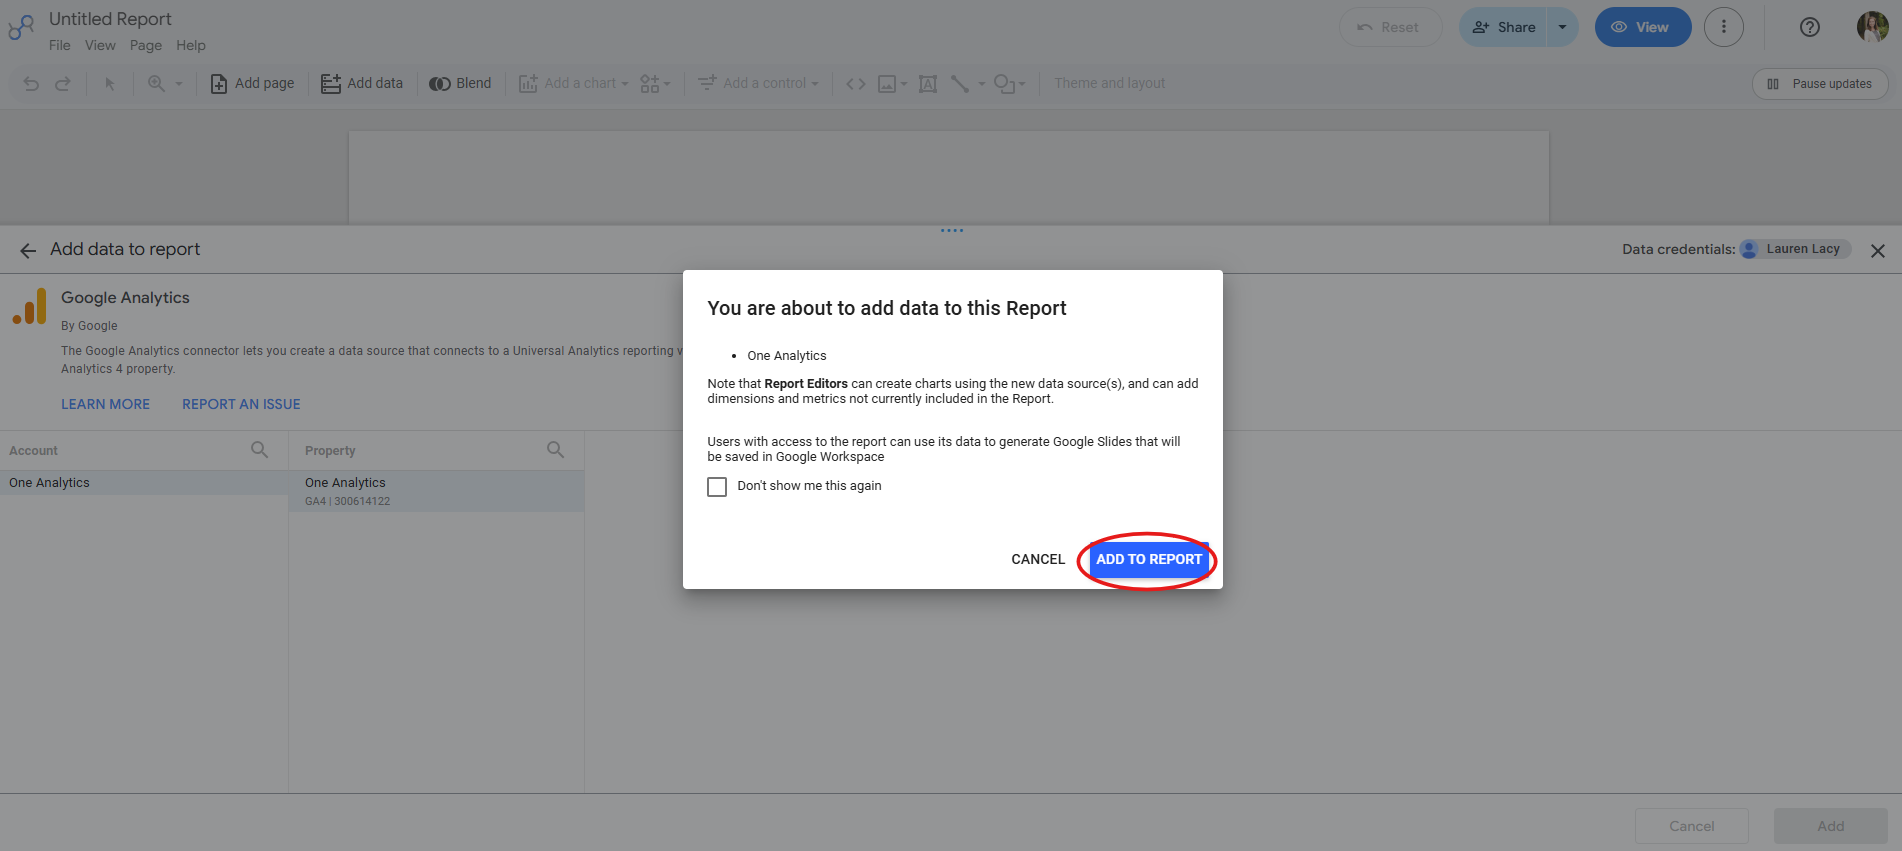The image size is (1902, 851).
Task: Select the text box tool icon
Action: tap(928, 84)
